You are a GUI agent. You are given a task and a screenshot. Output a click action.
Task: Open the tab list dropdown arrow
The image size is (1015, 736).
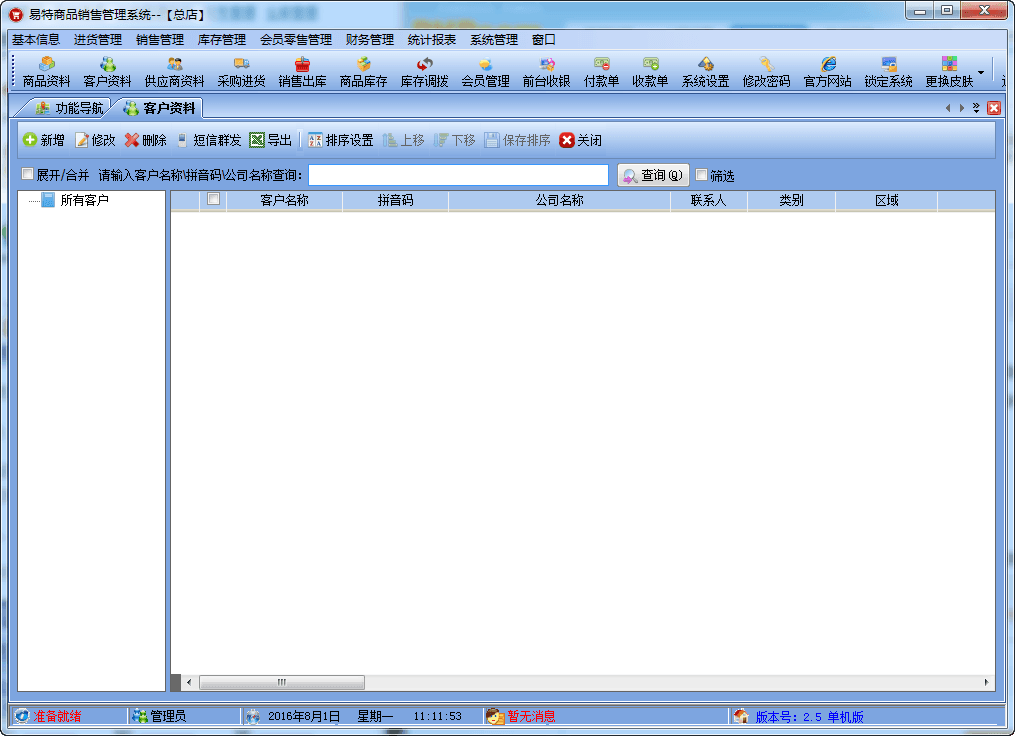(976, 108)
